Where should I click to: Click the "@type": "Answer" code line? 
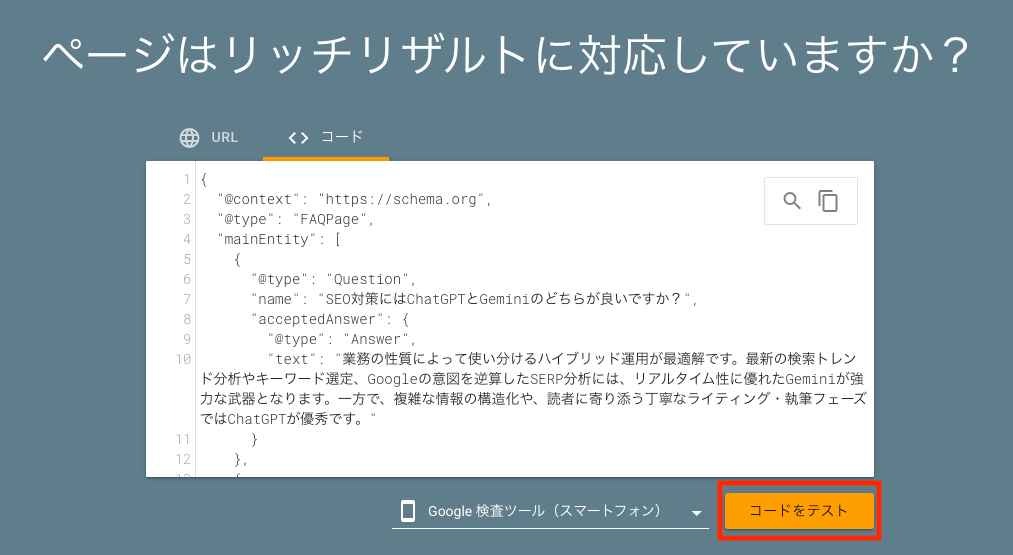tap(342, 339)
